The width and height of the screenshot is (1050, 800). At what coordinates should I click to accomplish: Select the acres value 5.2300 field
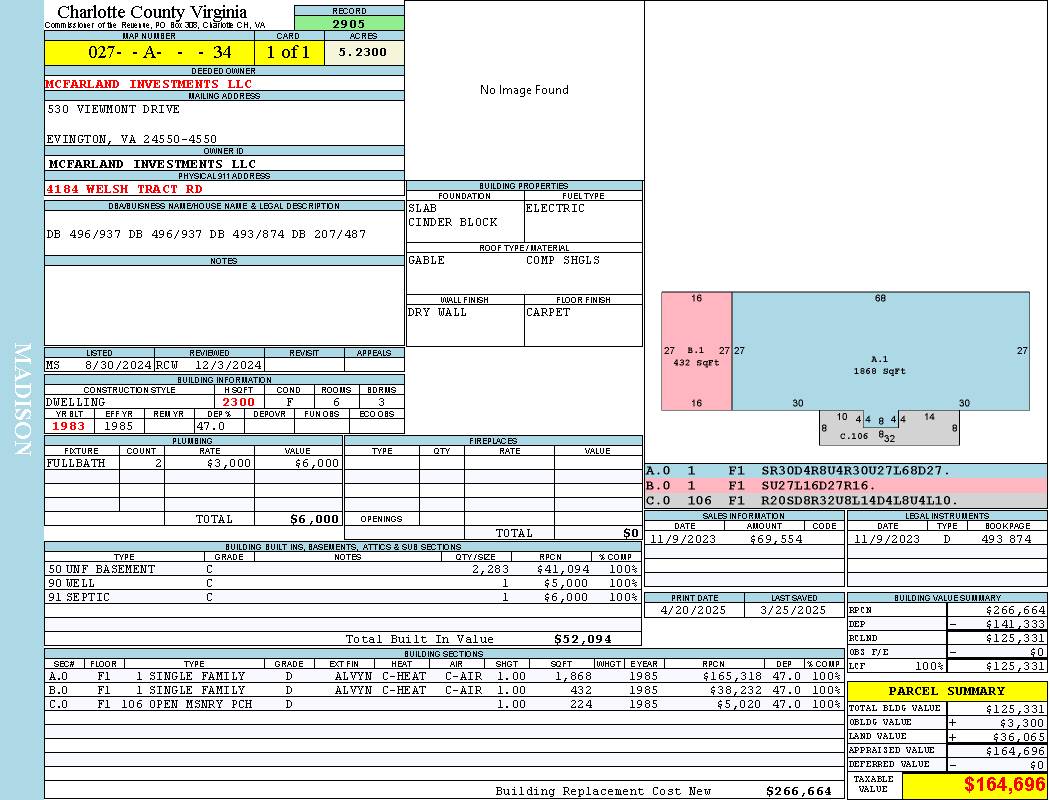click(364, 52)
